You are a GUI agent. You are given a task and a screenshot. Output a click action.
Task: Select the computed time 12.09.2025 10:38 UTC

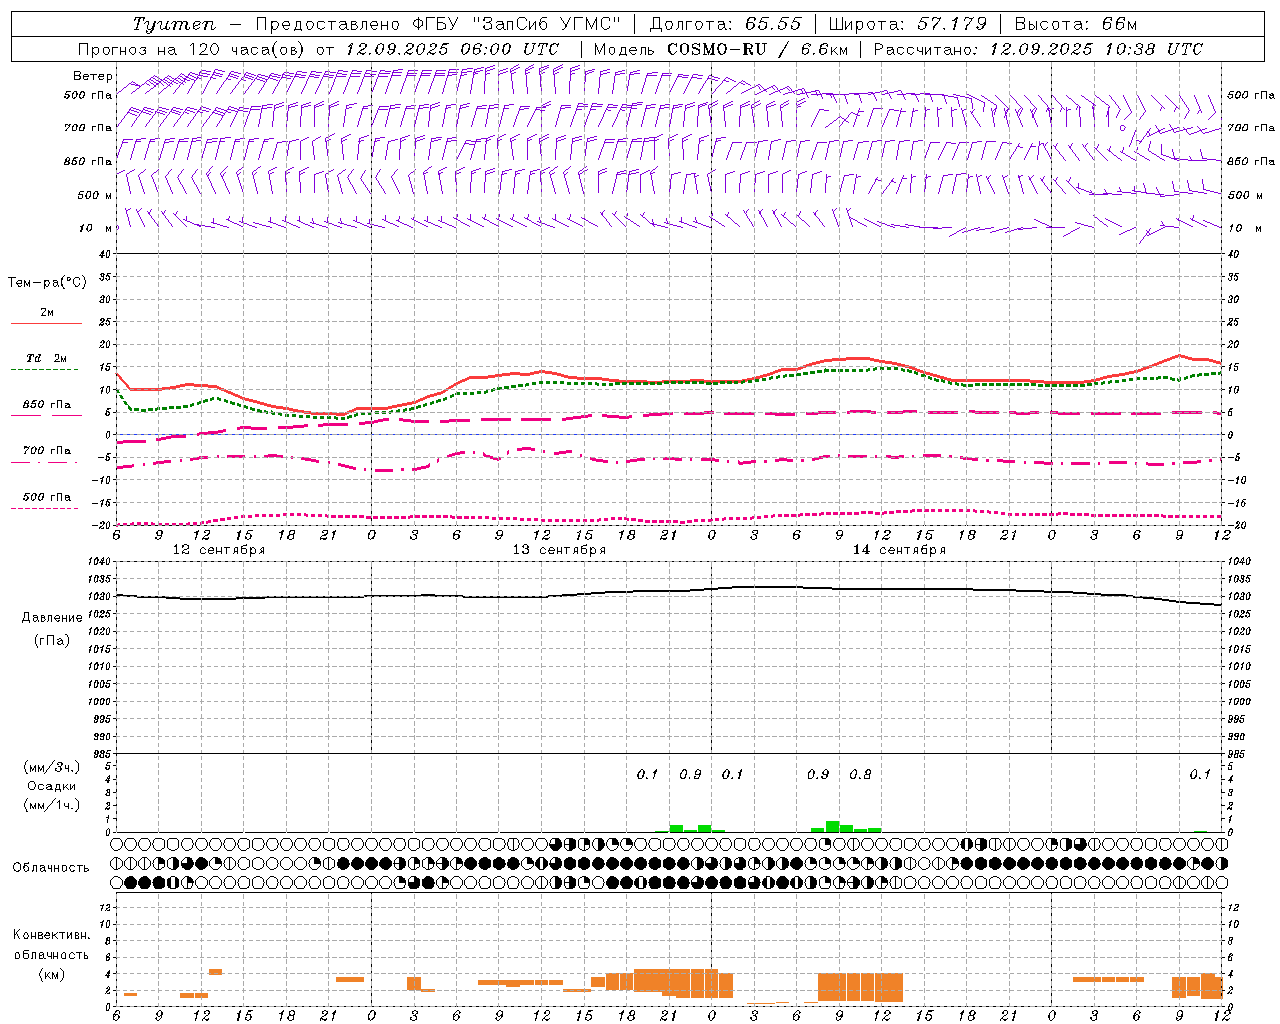pyautogui.click(x=1096, y=49)
